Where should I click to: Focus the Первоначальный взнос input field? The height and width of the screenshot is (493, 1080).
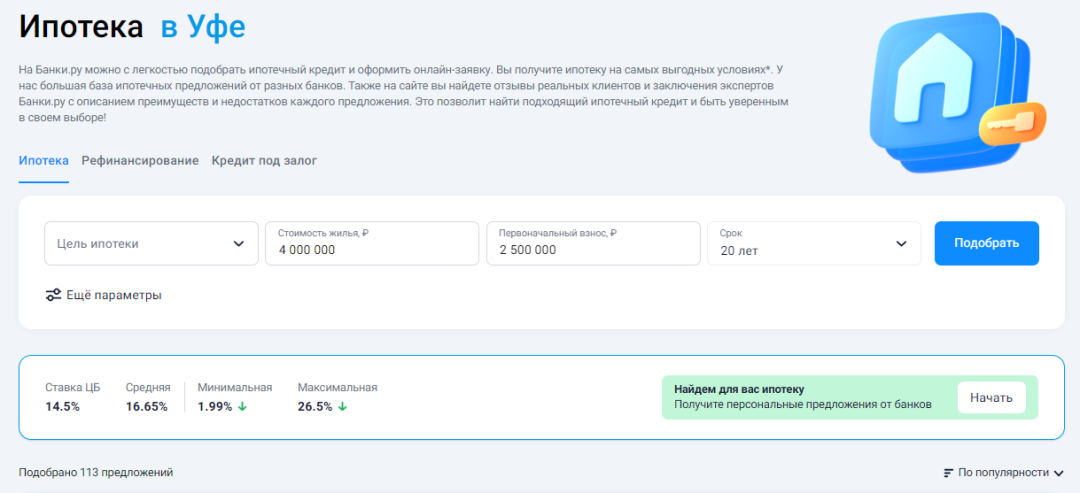(x=593, y=243)
